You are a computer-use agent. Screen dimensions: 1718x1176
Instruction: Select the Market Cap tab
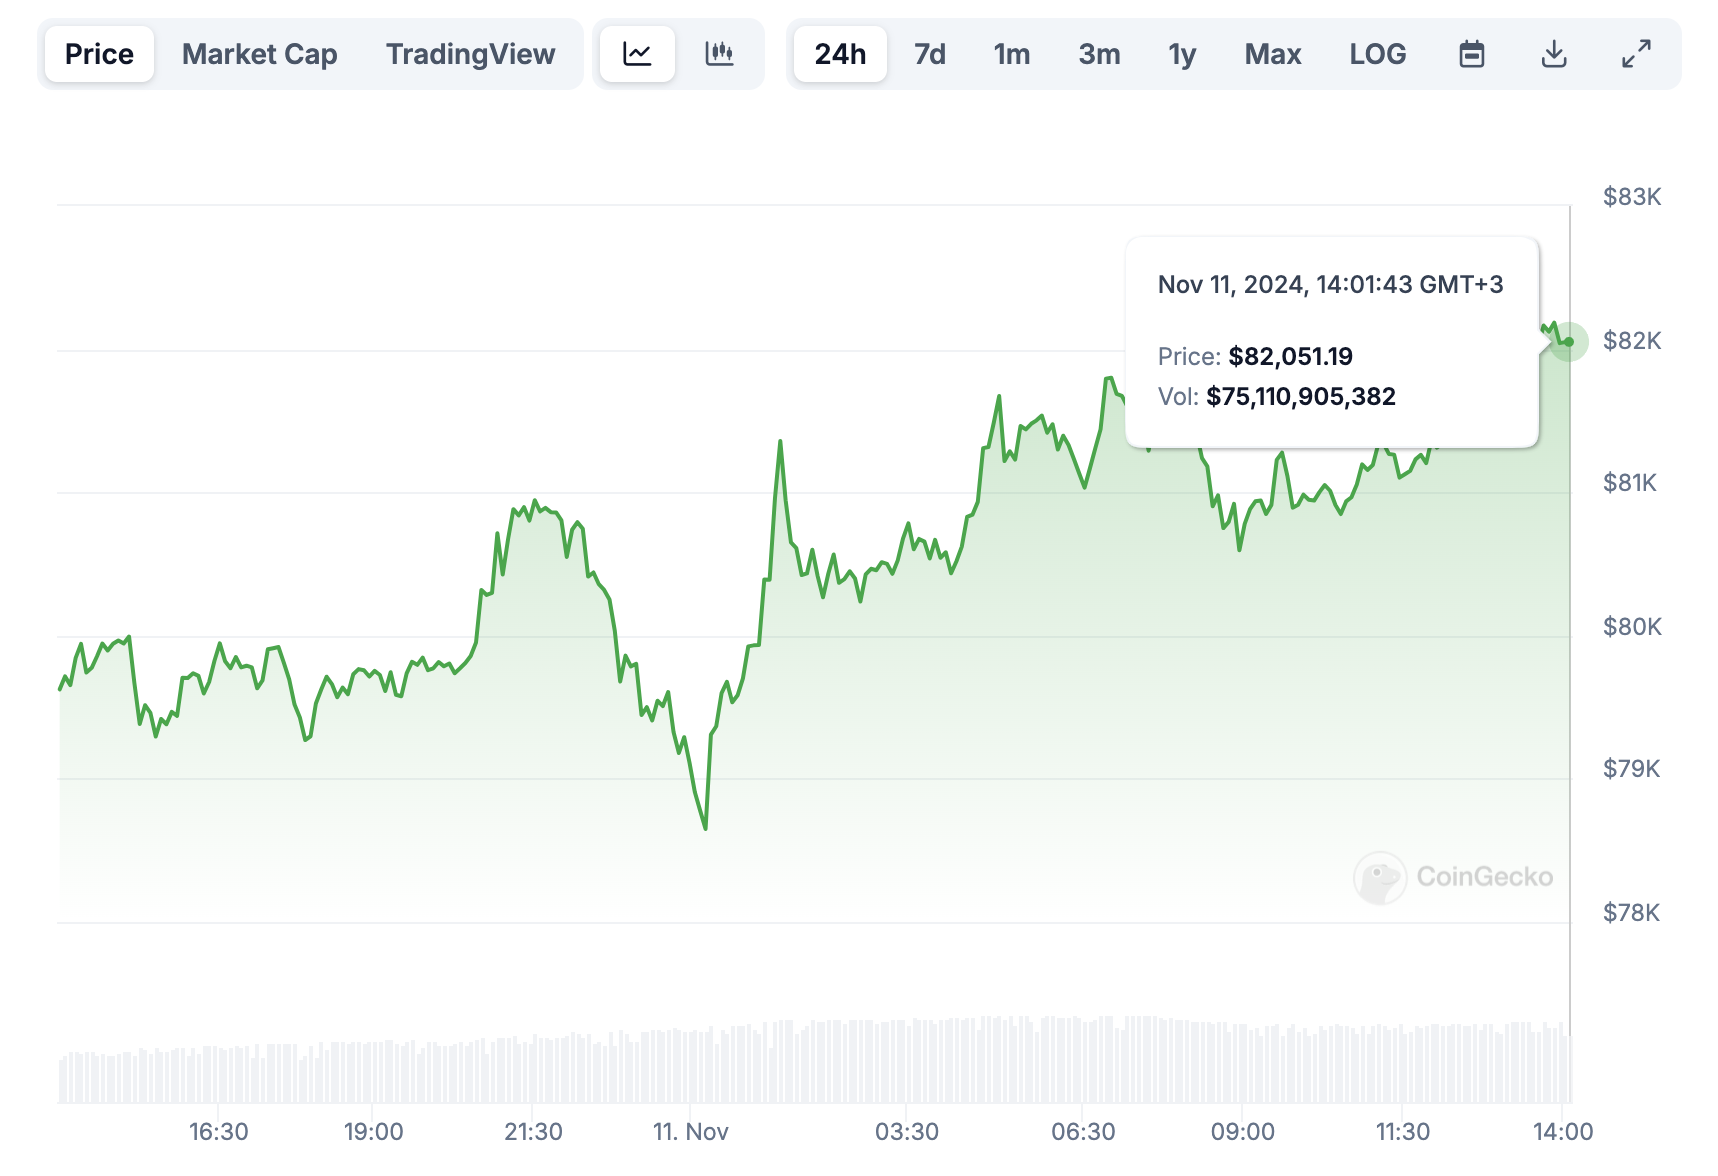(259, 54)
